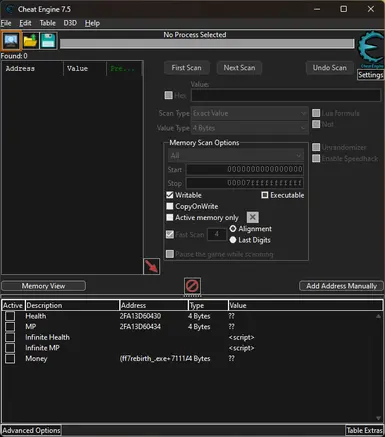Click the Value column header in results
Viewport: 385px width, 437px height.
tap(85, 69)
